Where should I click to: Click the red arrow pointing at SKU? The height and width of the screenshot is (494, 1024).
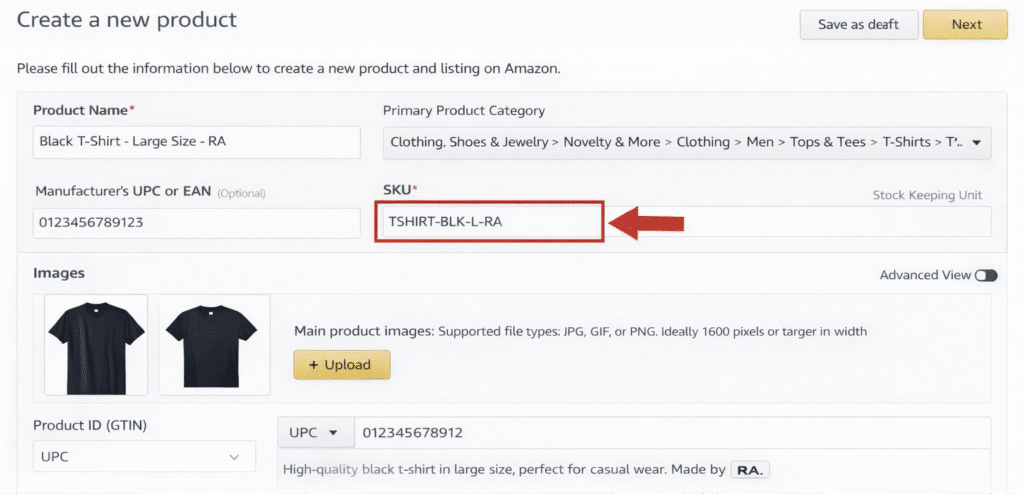(646, 224)
